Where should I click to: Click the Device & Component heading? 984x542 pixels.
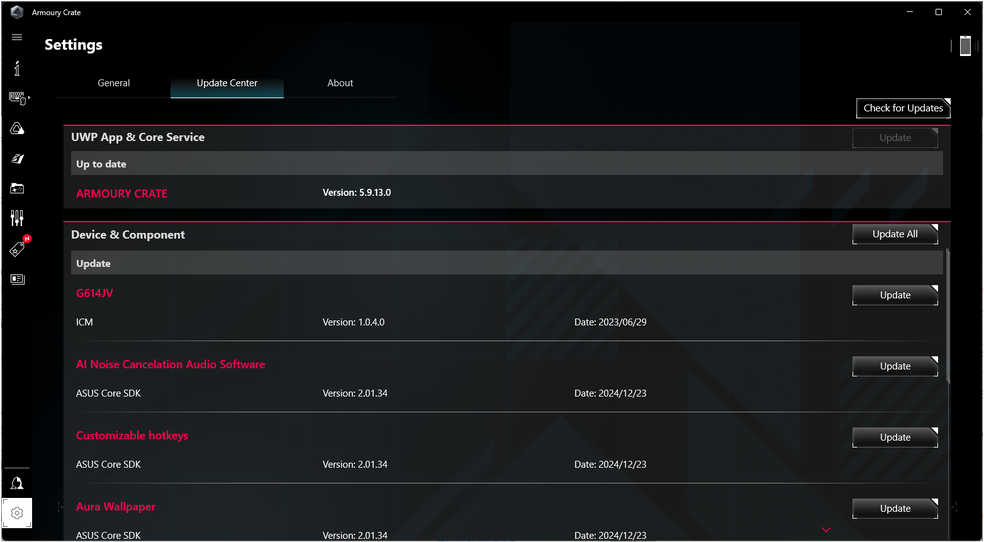[x=128, y=235]
